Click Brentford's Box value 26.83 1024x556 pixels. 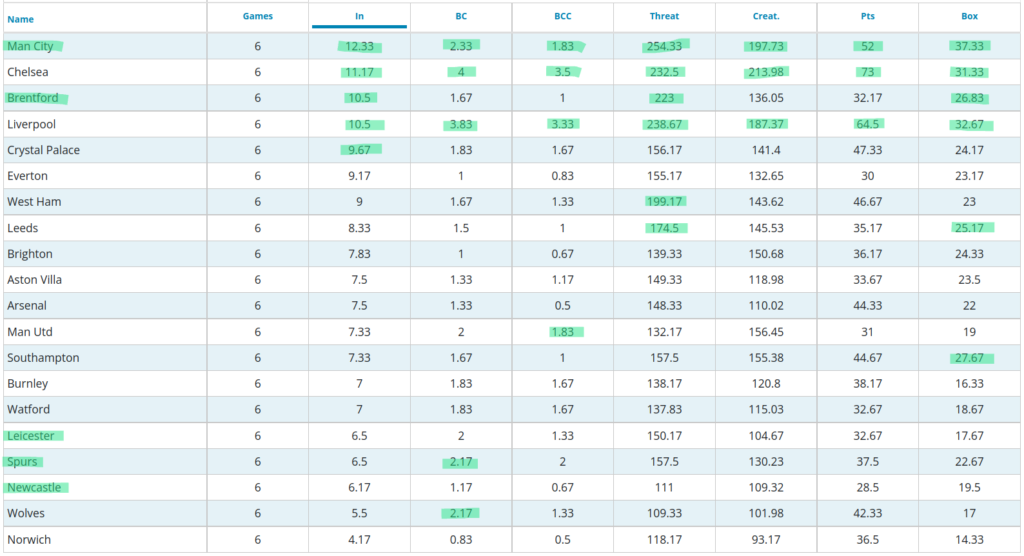[969, 98]
